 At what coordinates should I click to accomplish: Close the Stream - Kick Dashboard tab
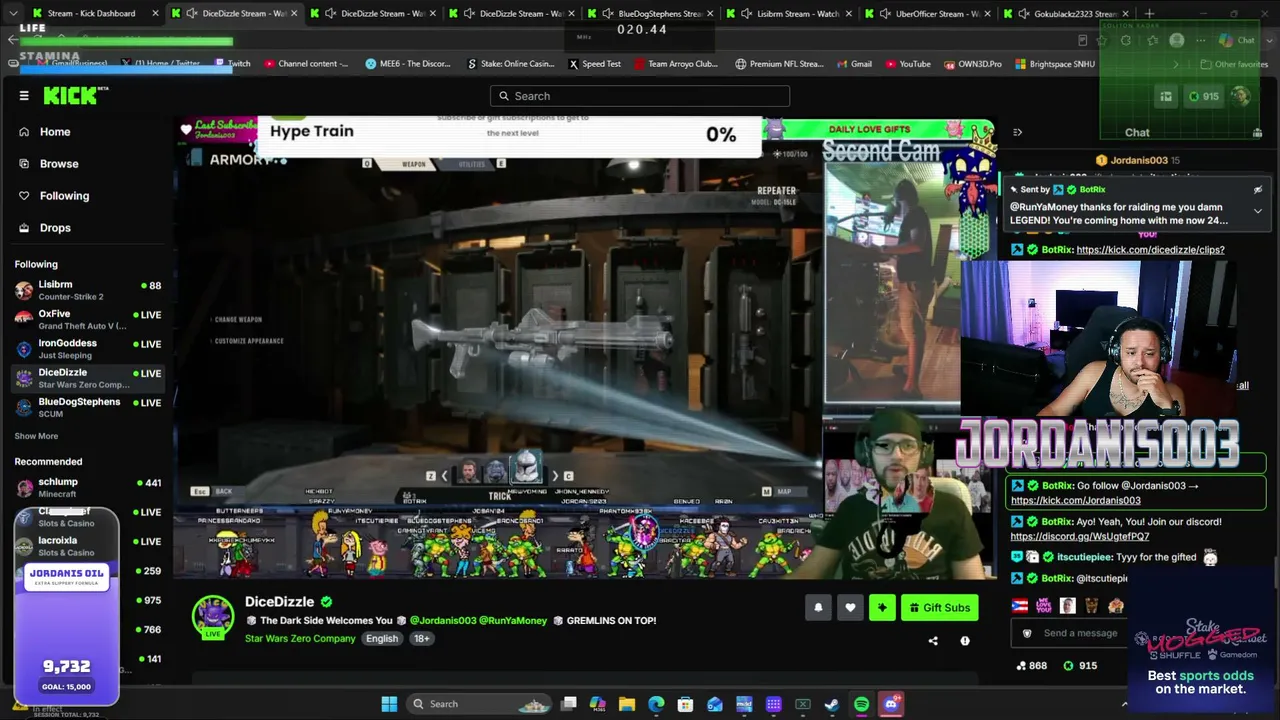(x=155, y=13)
